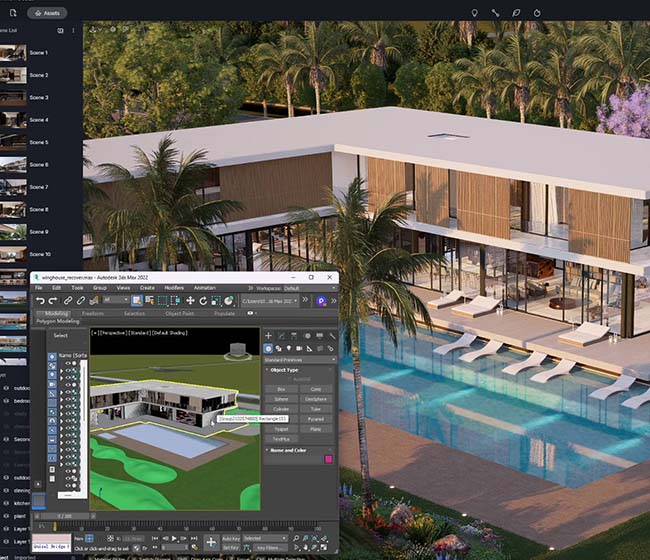The width and height of the screenshot is (650, 560).
Task: Select the Lights bulb category icon
Action: click(x=289, y=349)
